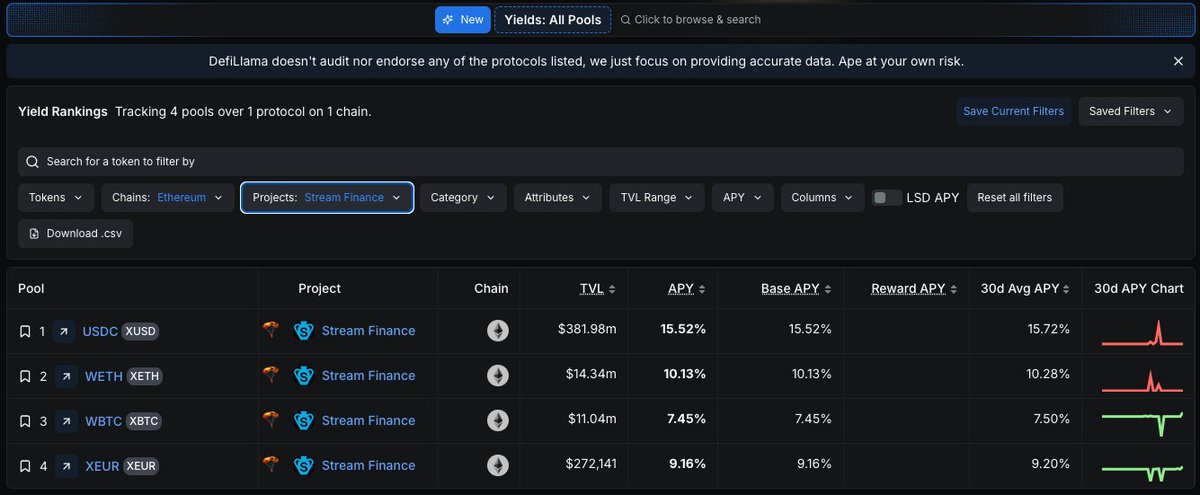Toggle the LSD APY switch
This screenshot has width=1200, height=495.
[887, 198]
